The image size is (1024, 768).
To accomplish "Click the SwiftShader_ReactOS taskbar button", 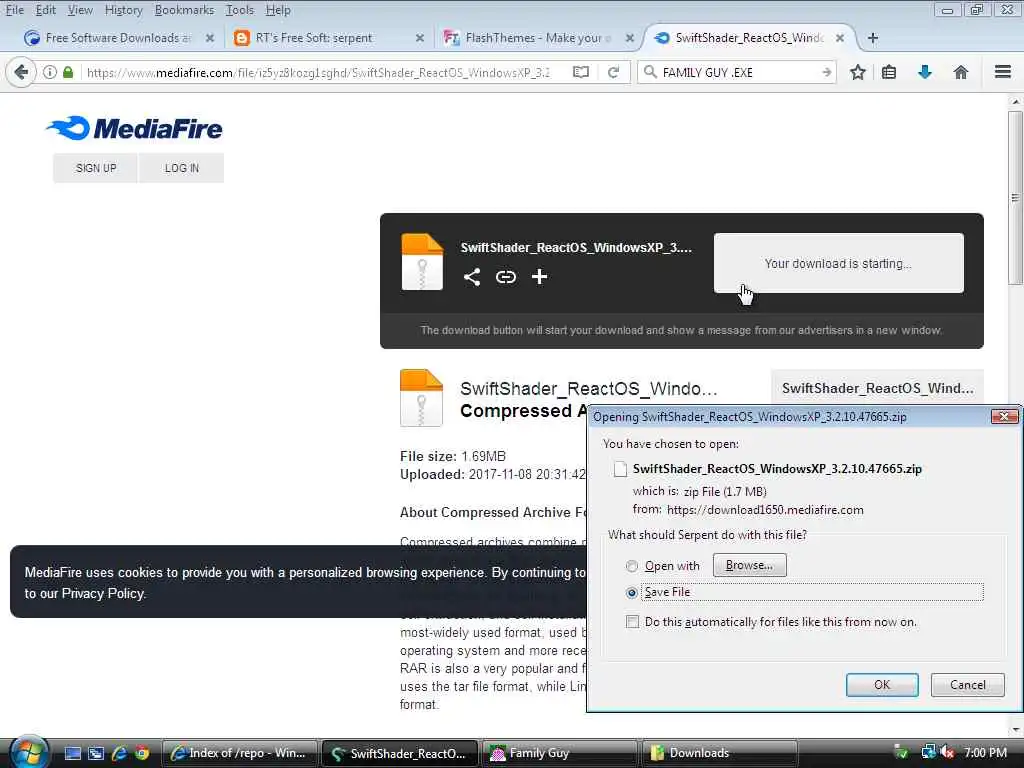I will (399, 753).
